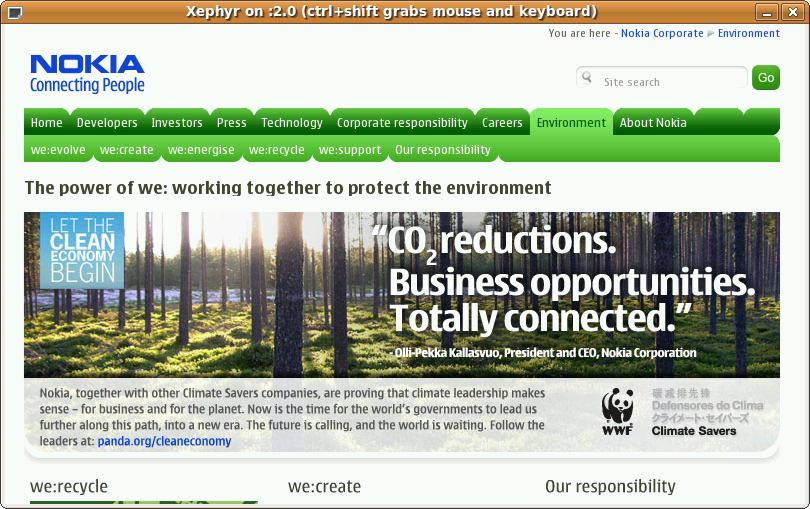Open the Xephyr window menu icon
810x509 pixels.
coord(12,12)
